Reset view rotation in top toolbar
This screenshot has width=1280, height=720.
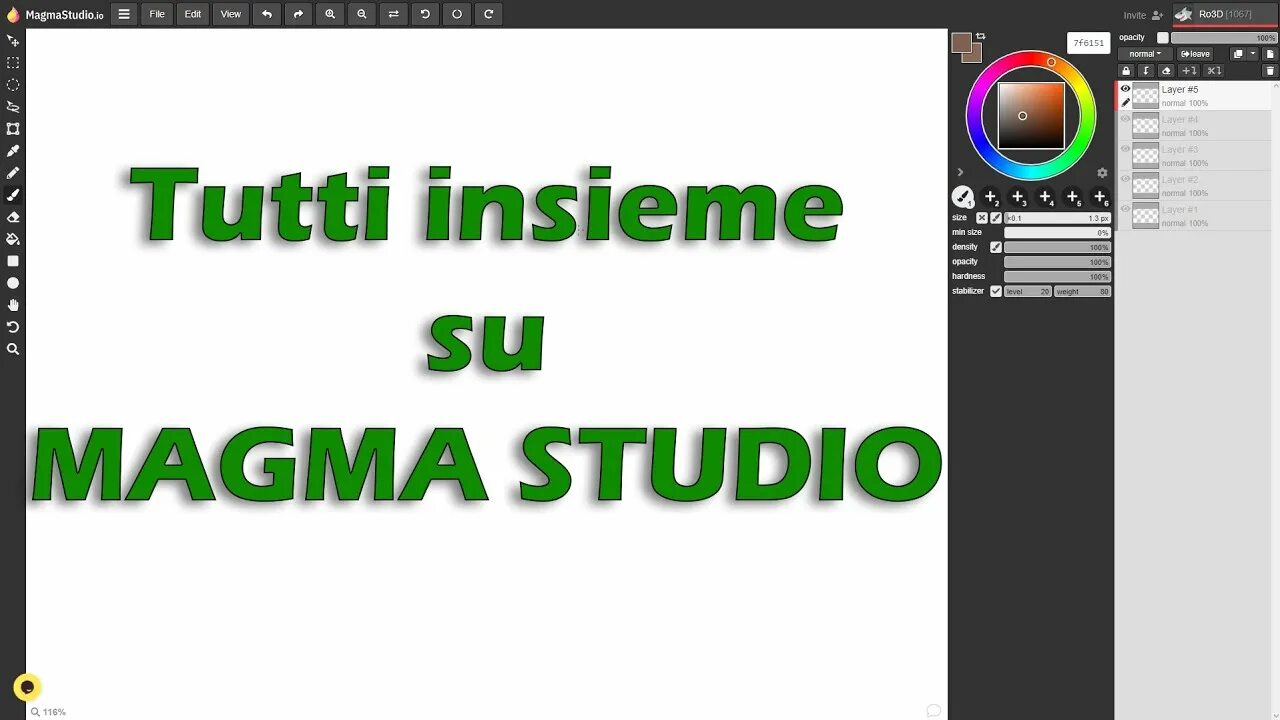(x=457, y=14)
